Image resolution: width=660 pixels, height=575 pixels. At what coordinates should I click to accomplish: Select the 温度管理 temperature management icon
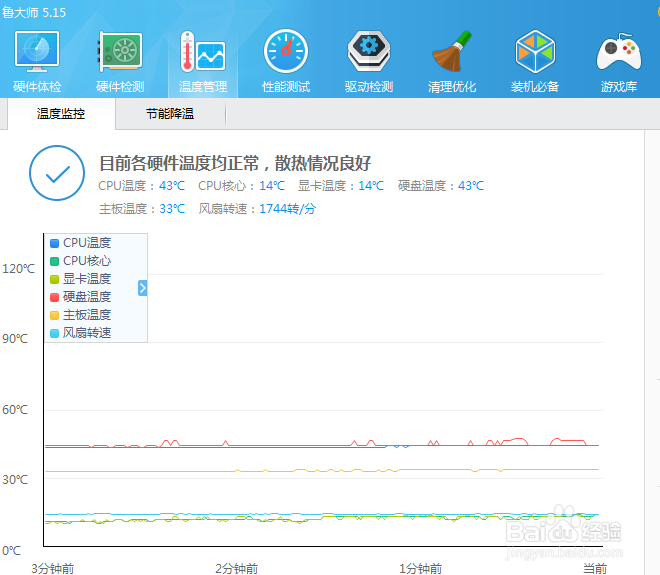point(203,61)
